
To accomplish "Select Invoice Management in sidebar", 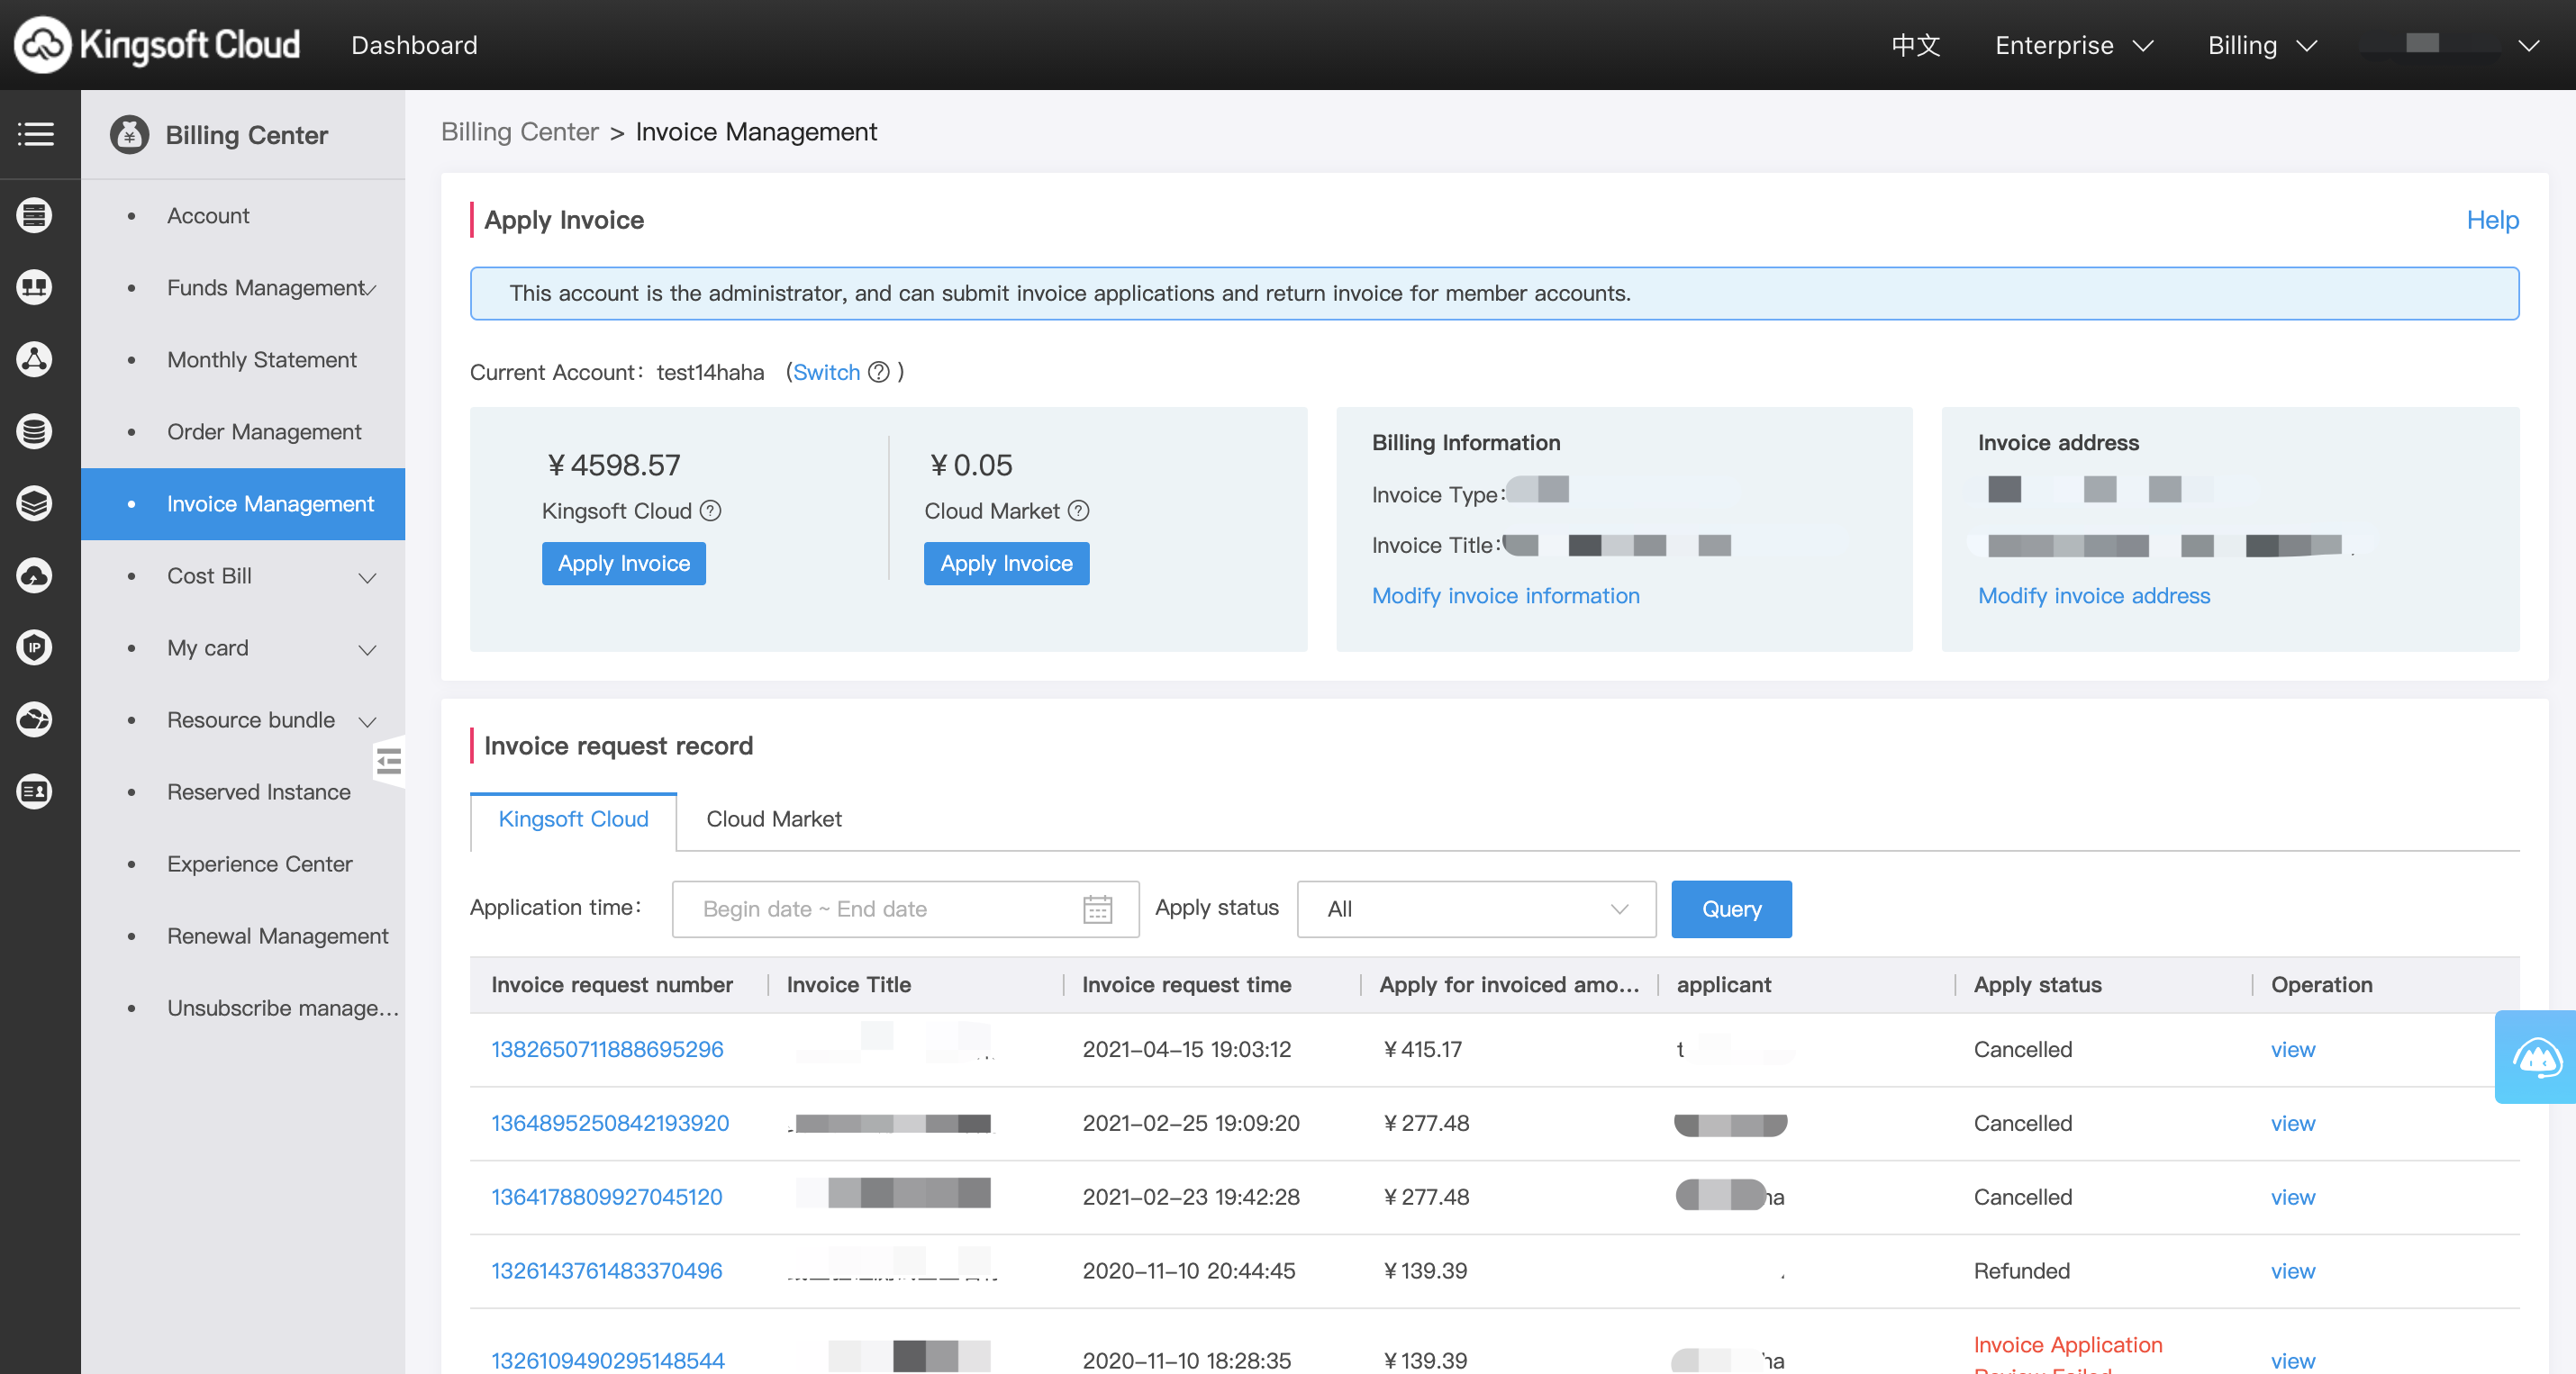I will pos(243,504).
